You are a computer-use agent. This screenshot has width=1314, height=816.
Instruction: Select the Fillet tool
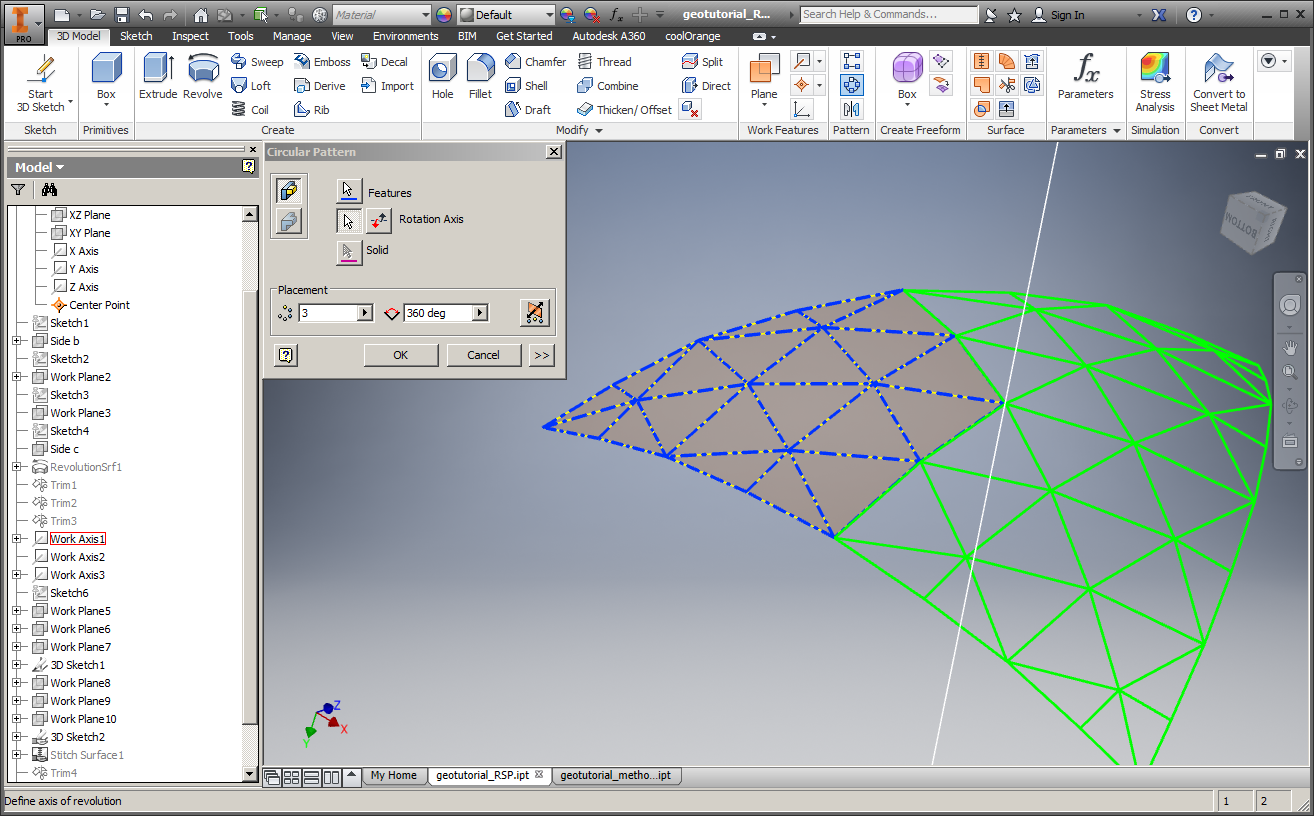coord(480,77)
